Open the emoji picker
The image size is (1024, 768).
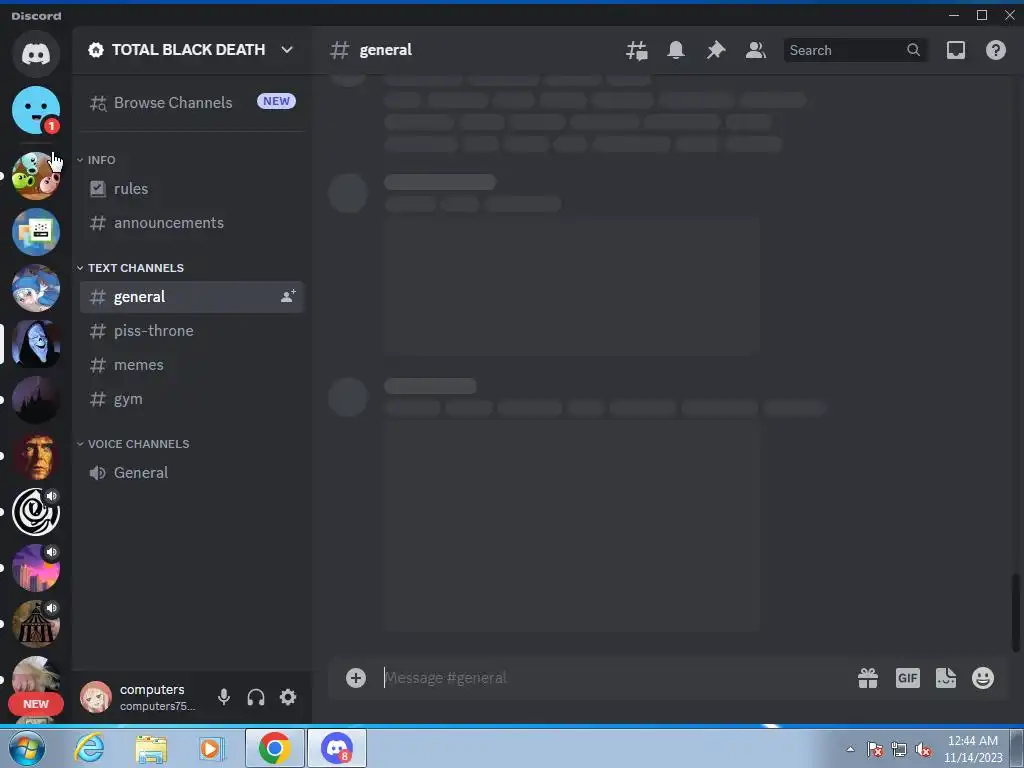(983, 678)
